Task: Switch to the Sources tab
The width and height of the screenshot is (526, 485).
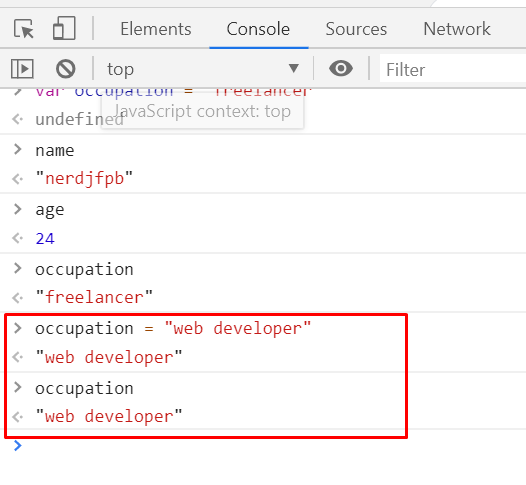Action: coord(356,29)
